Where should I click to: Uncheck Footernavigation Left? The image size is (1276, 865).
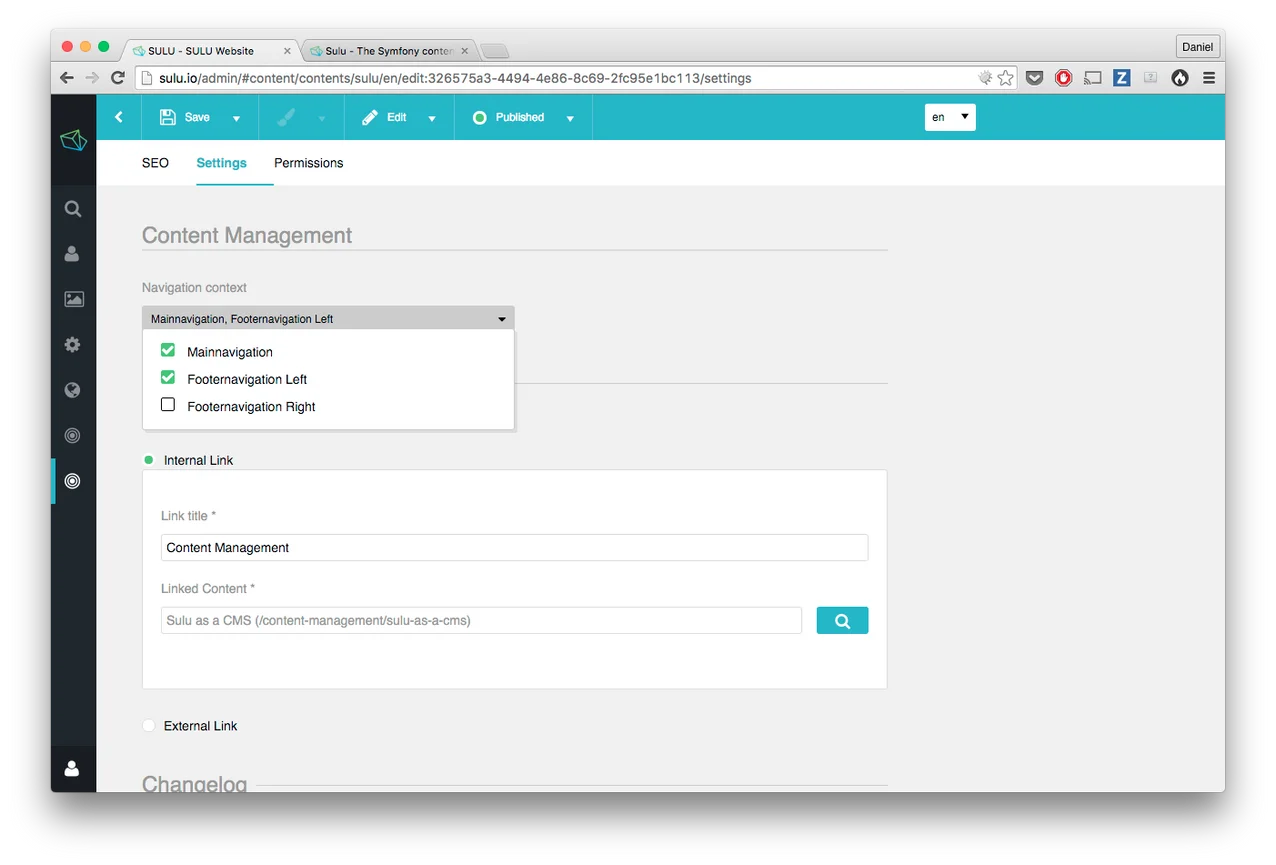[x=167, y=378]
